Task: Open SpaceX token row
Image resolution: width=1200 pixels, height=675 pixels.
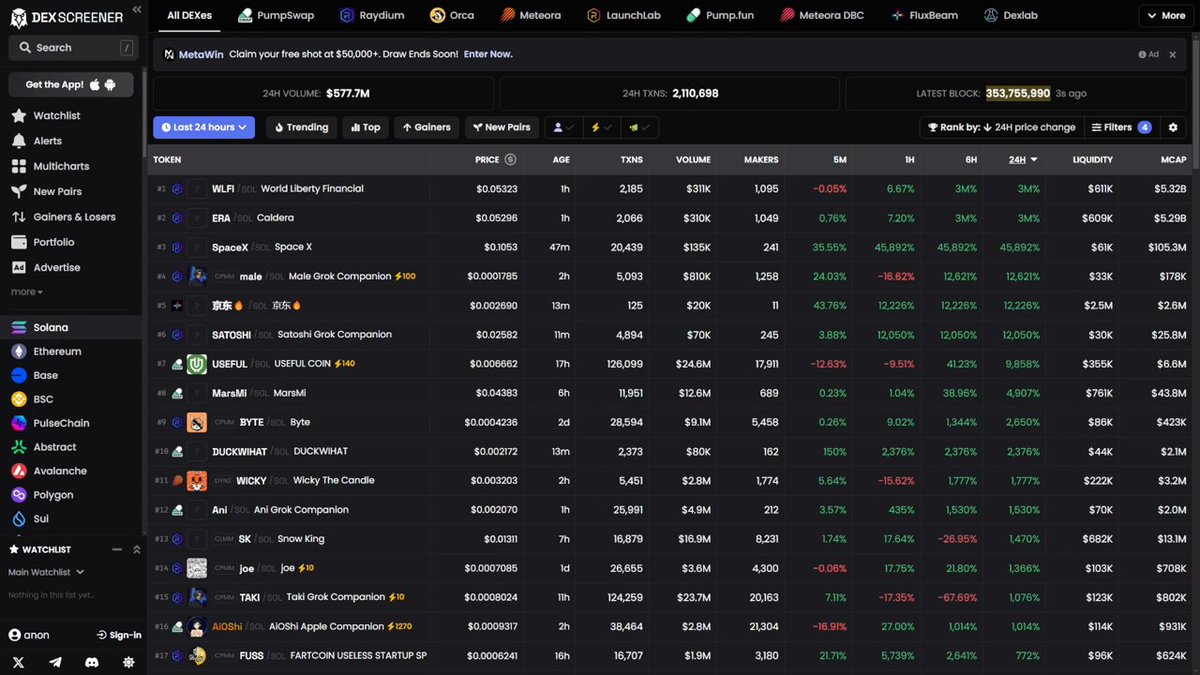Action: [670, 247]
